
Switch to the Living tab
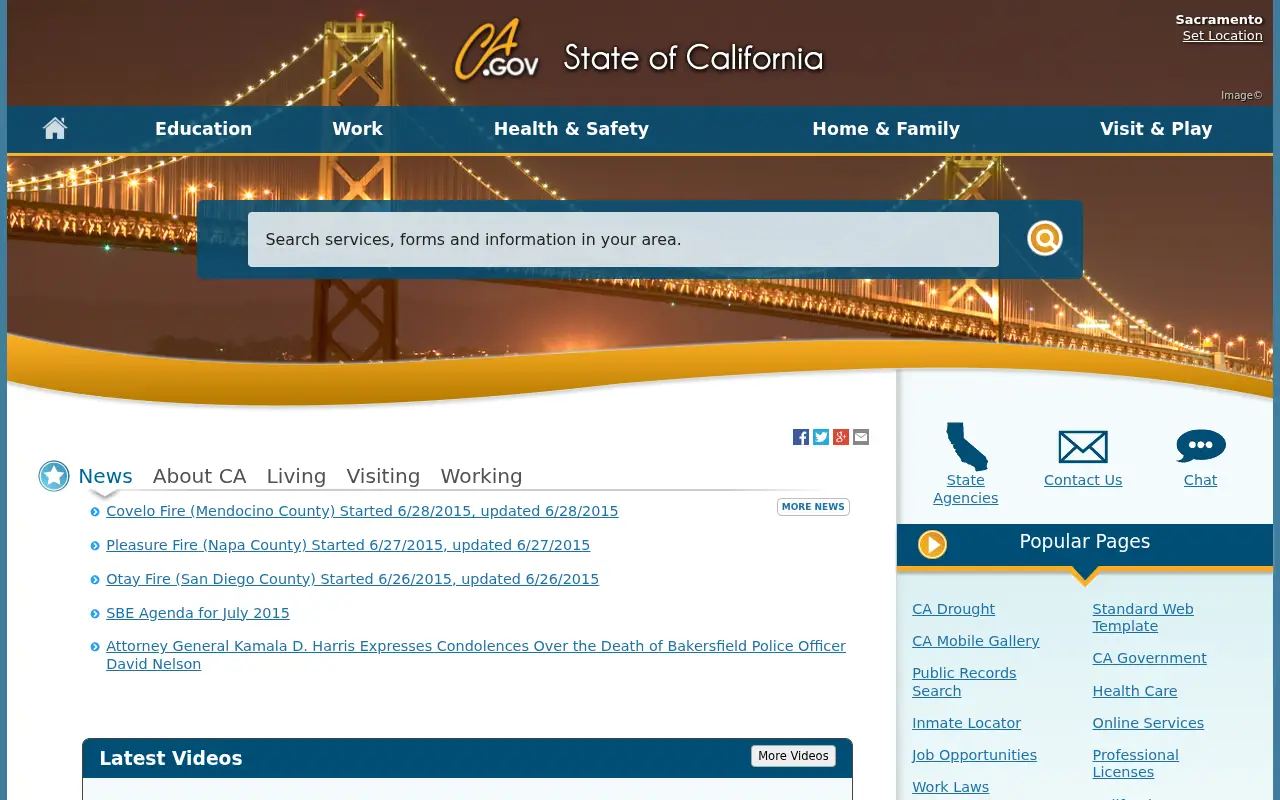click(x=296, y=476)
